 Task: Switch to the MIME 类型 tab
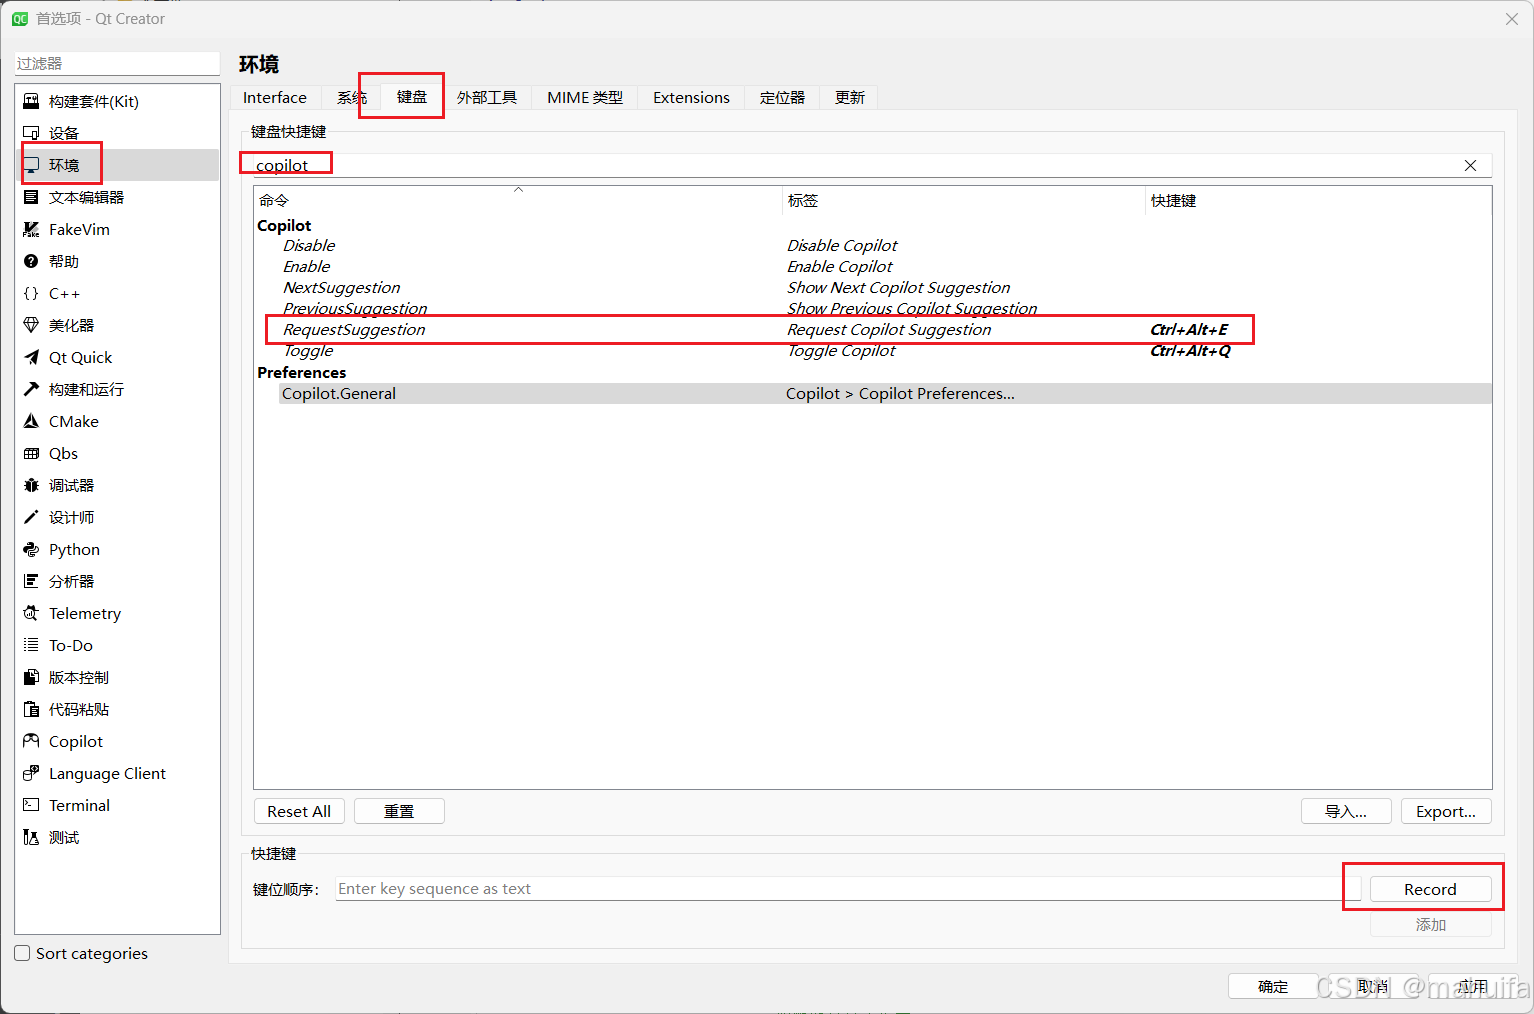coord(585,97)
